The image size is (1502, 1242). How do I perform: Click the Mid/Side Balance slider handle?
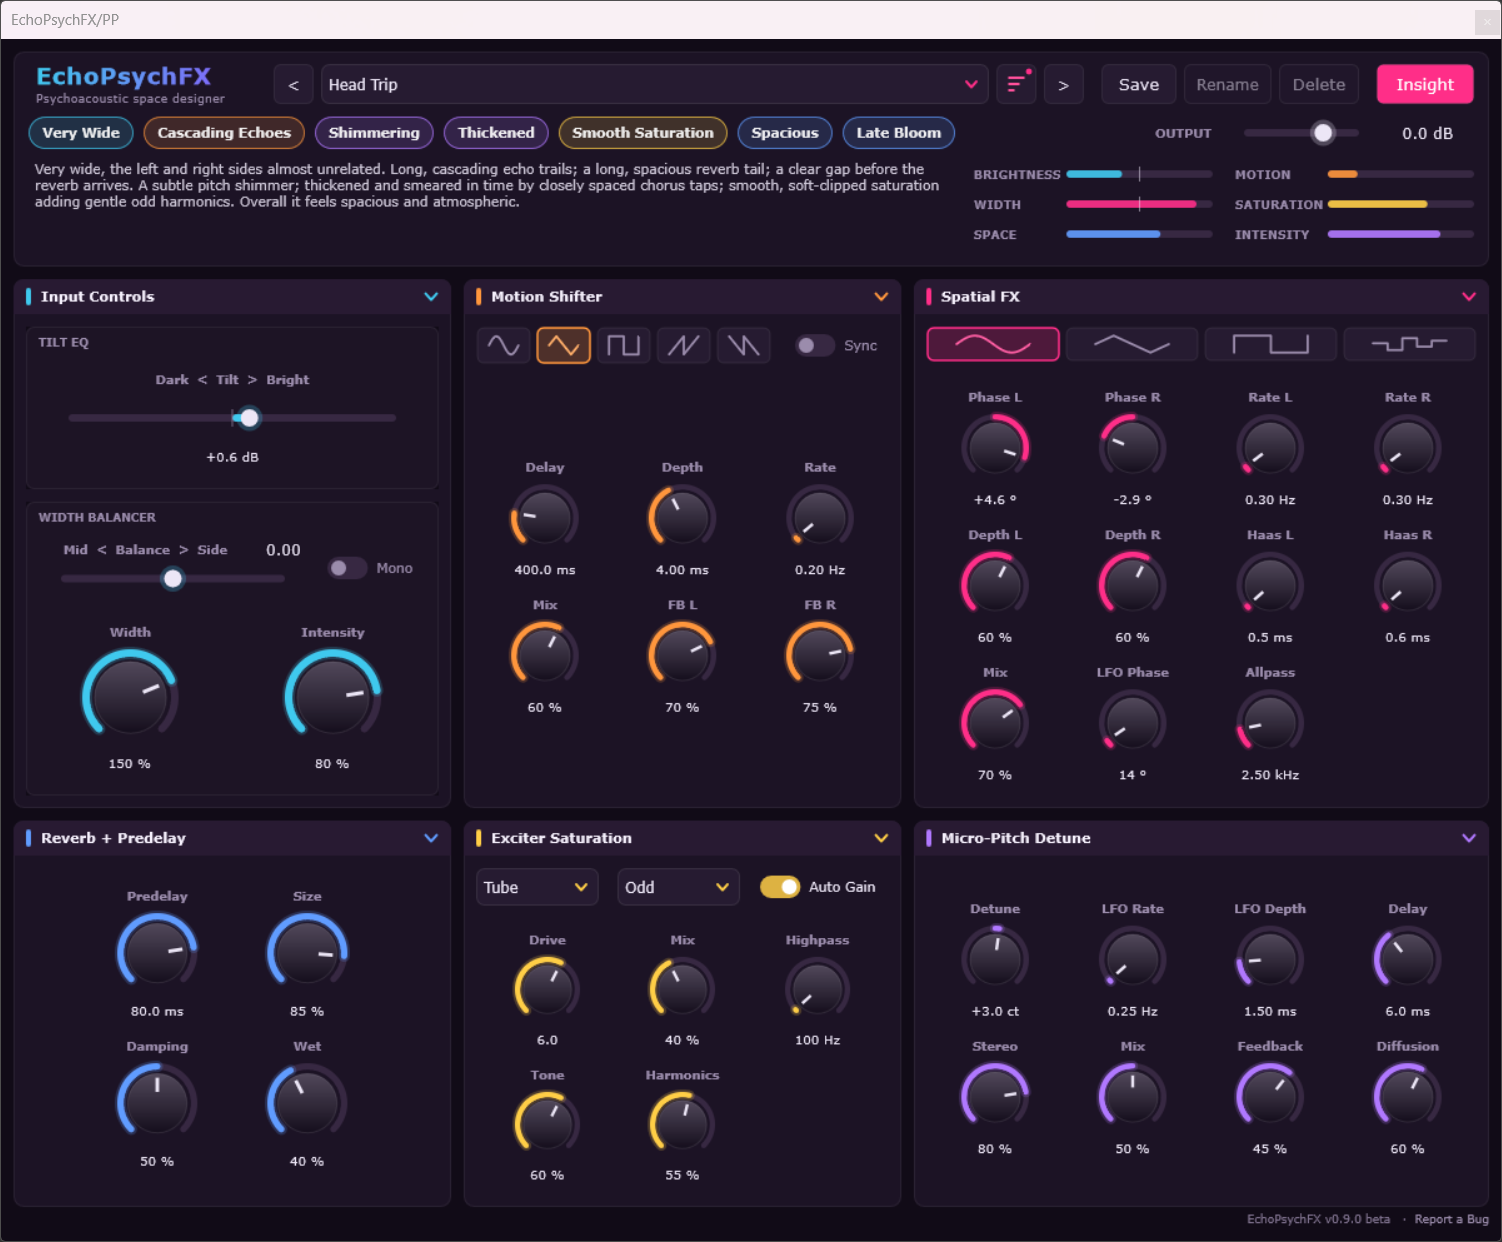[x=173, y=578]
